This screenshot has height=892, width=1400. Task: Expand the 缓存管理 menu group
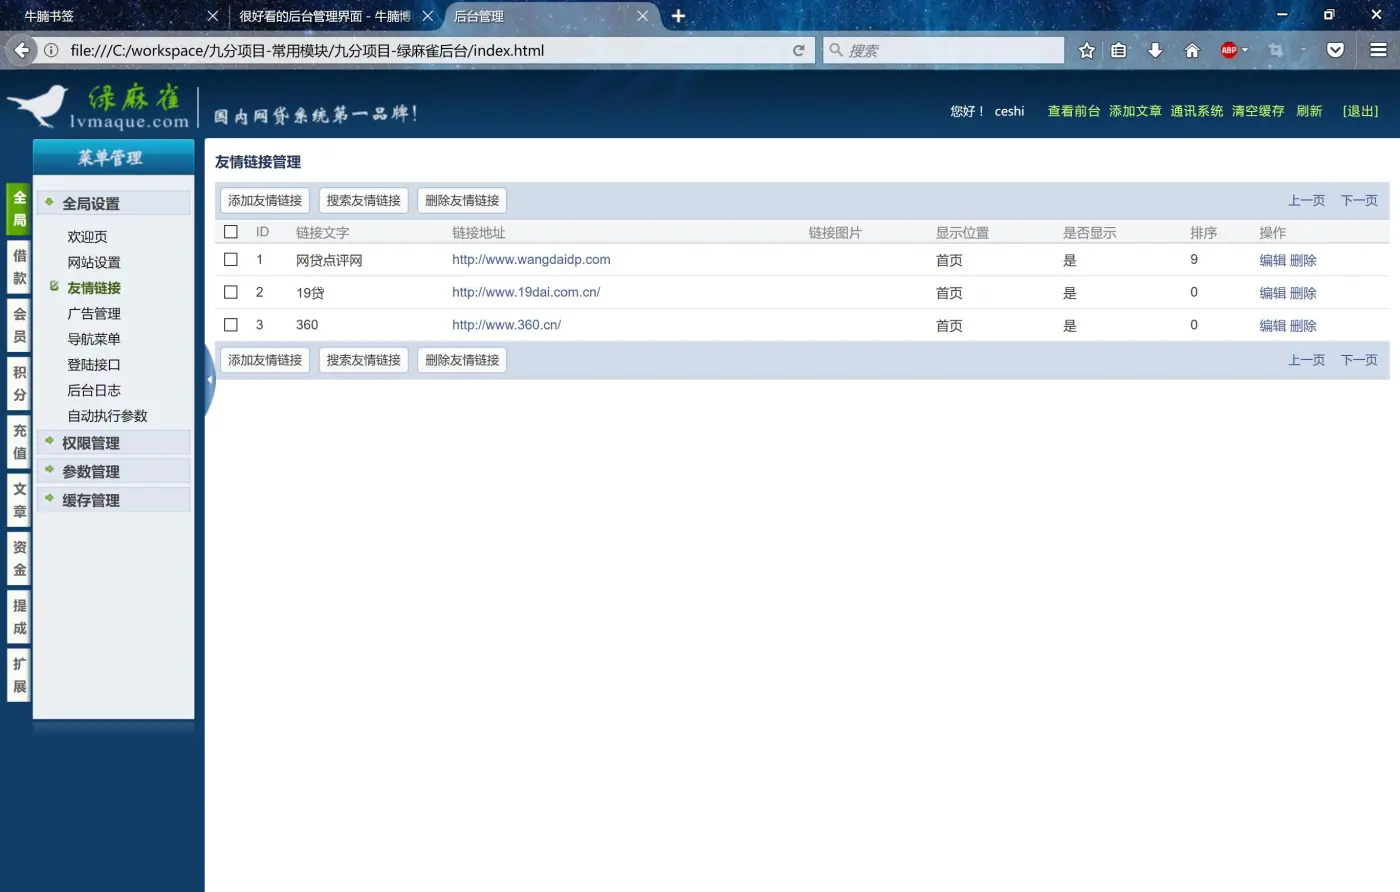click(113, 500)
